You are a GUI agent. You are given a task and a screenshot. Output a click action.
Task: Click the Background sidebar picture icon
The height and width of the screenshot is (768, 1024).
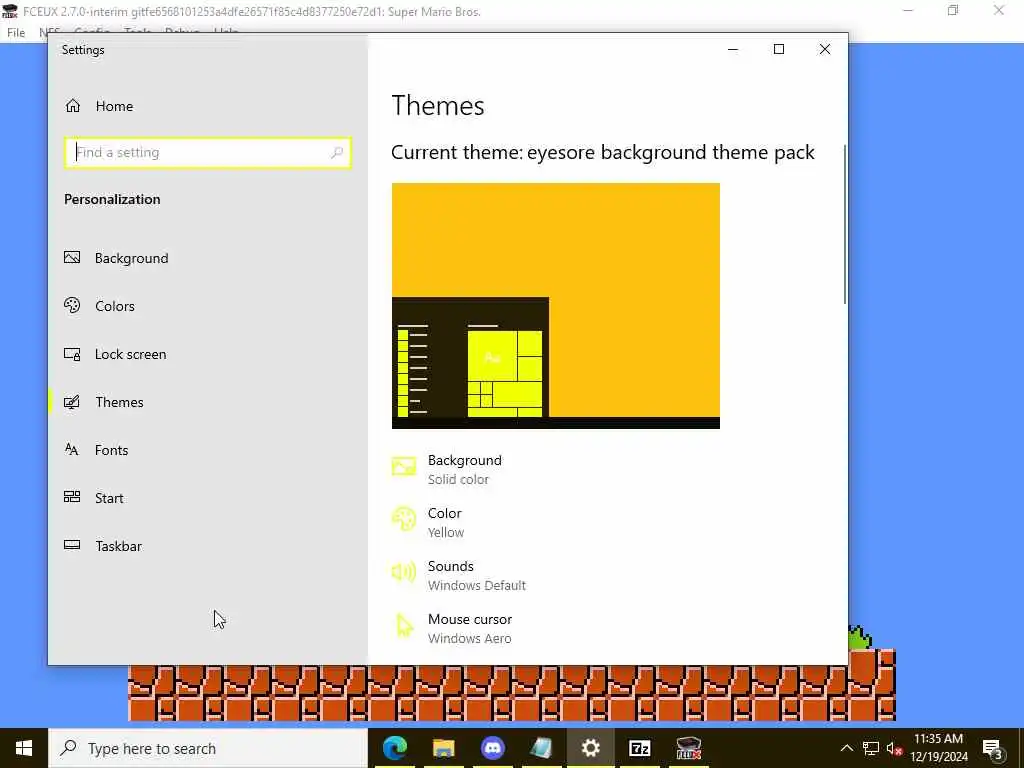pyautogui.click(x=72, y=257)
